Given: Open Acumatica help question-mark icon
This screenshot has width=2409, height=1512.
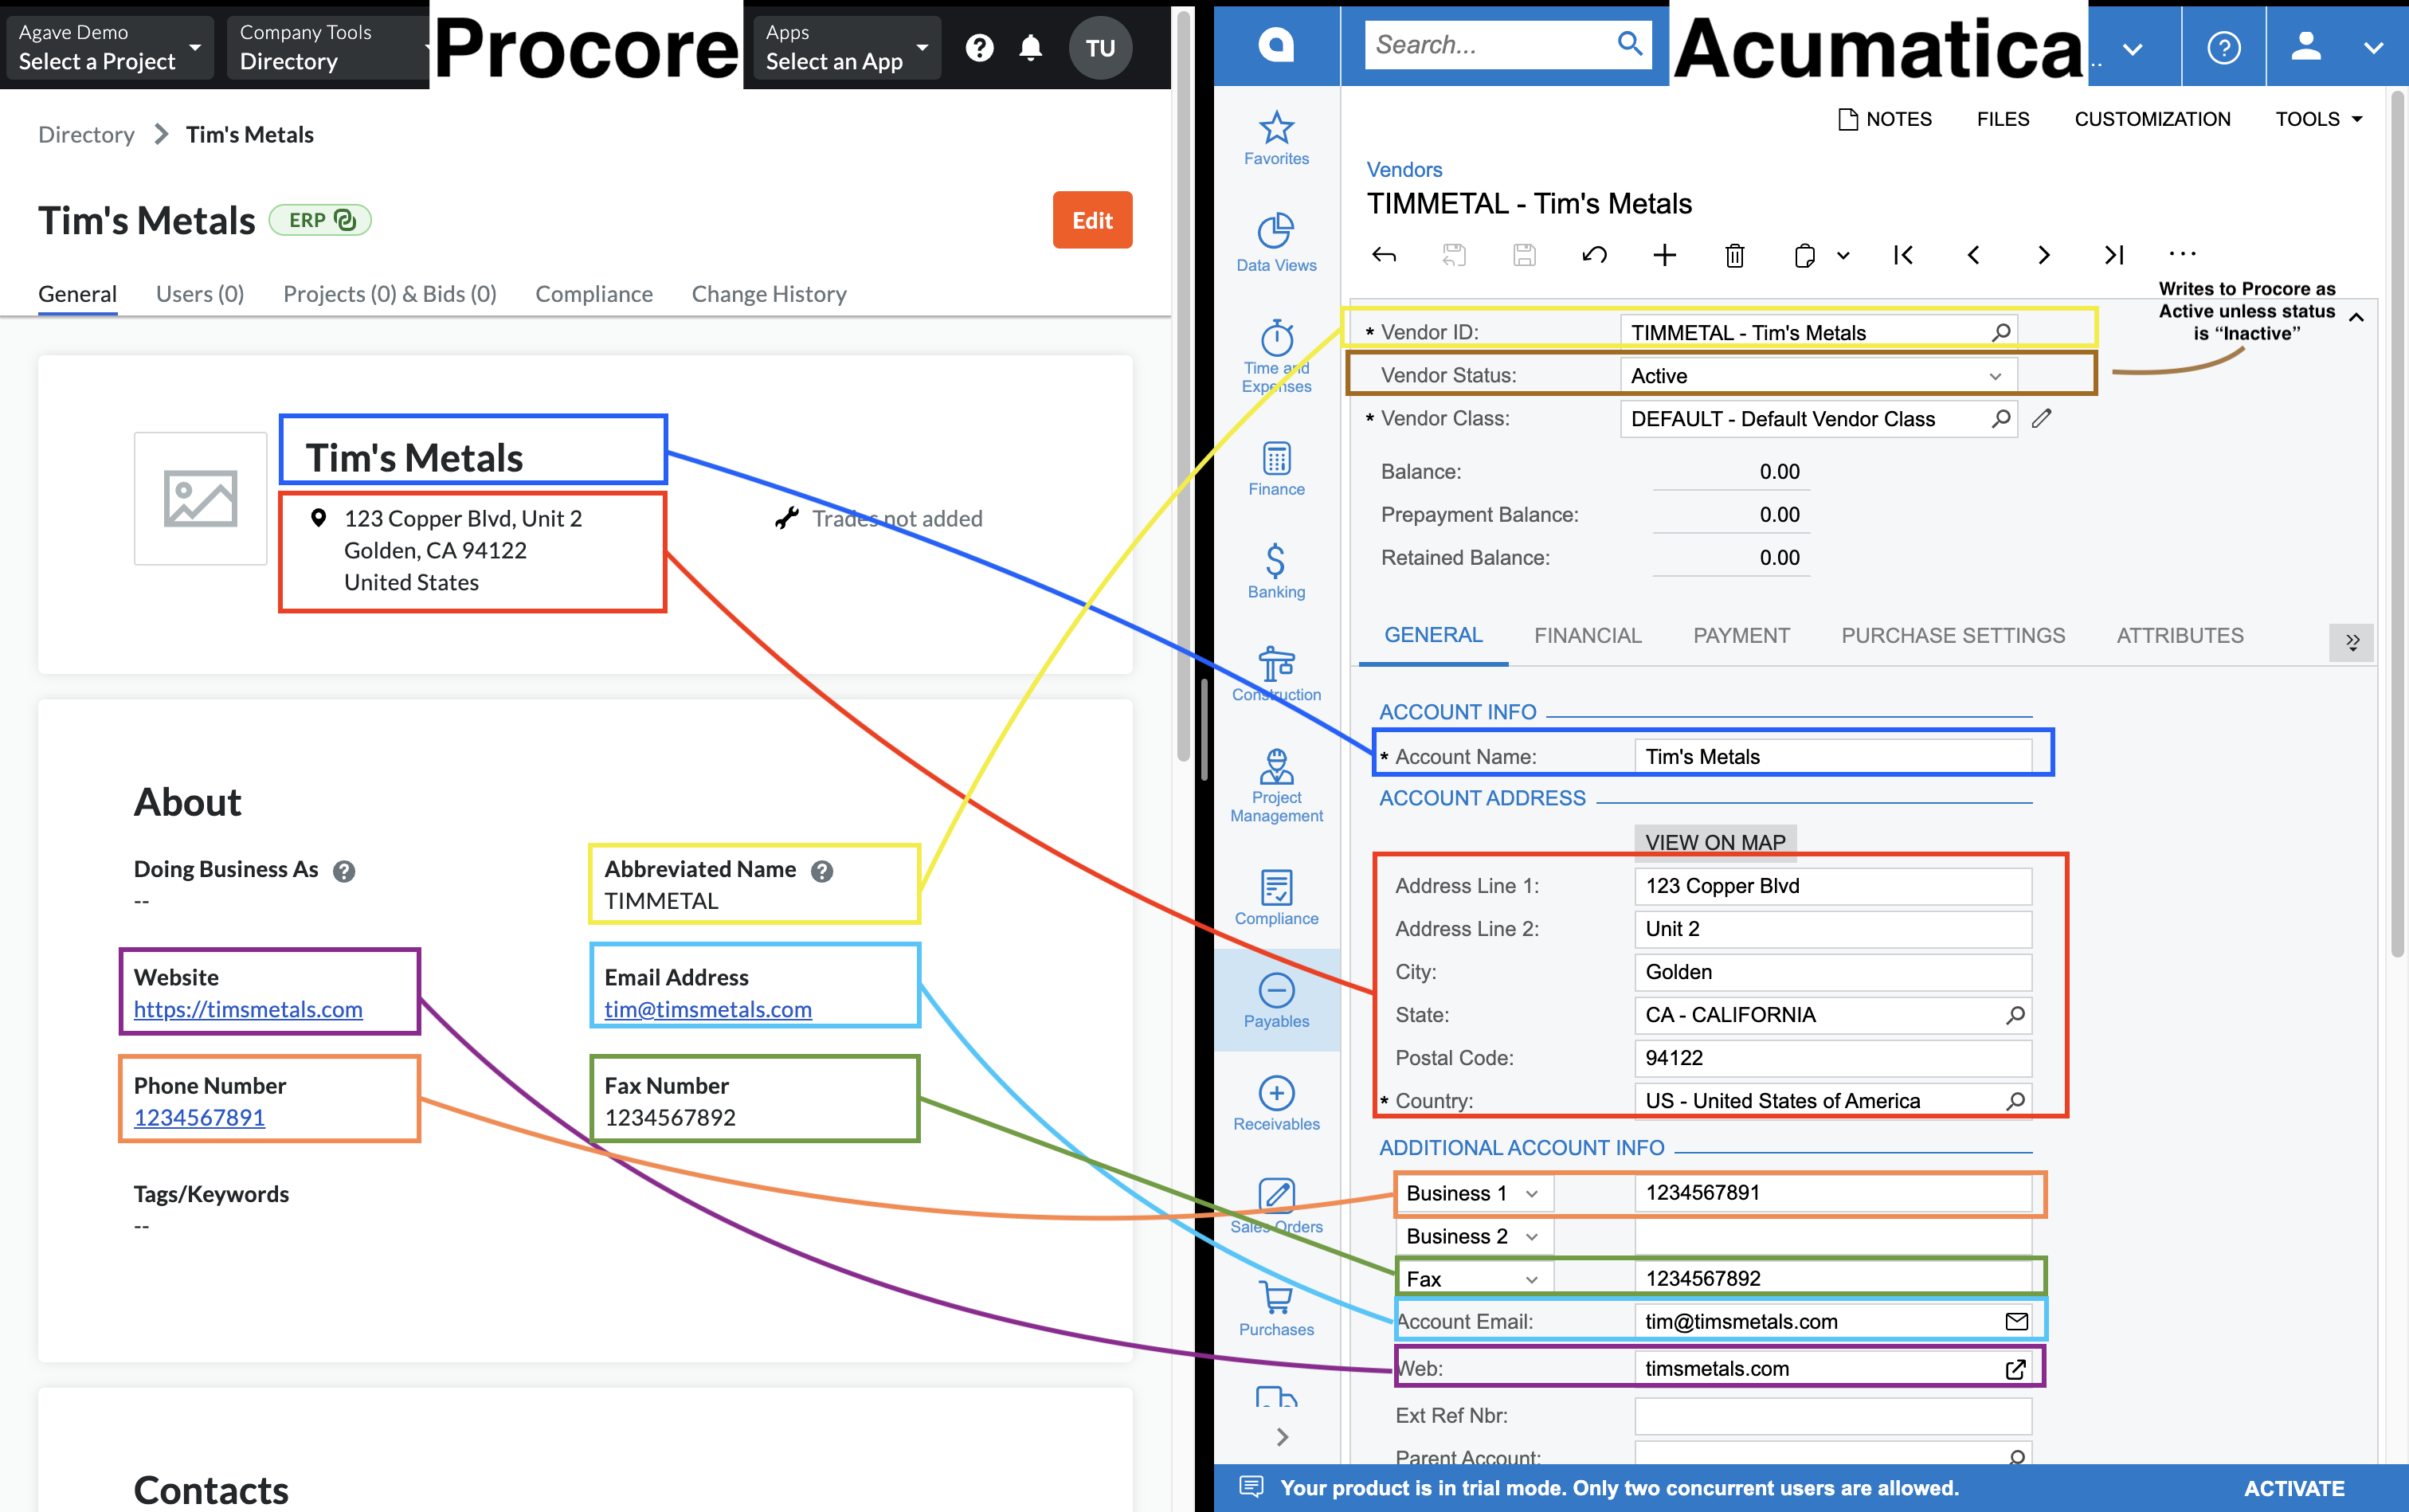Looking at the screenshot, I should pos(2223,47).
